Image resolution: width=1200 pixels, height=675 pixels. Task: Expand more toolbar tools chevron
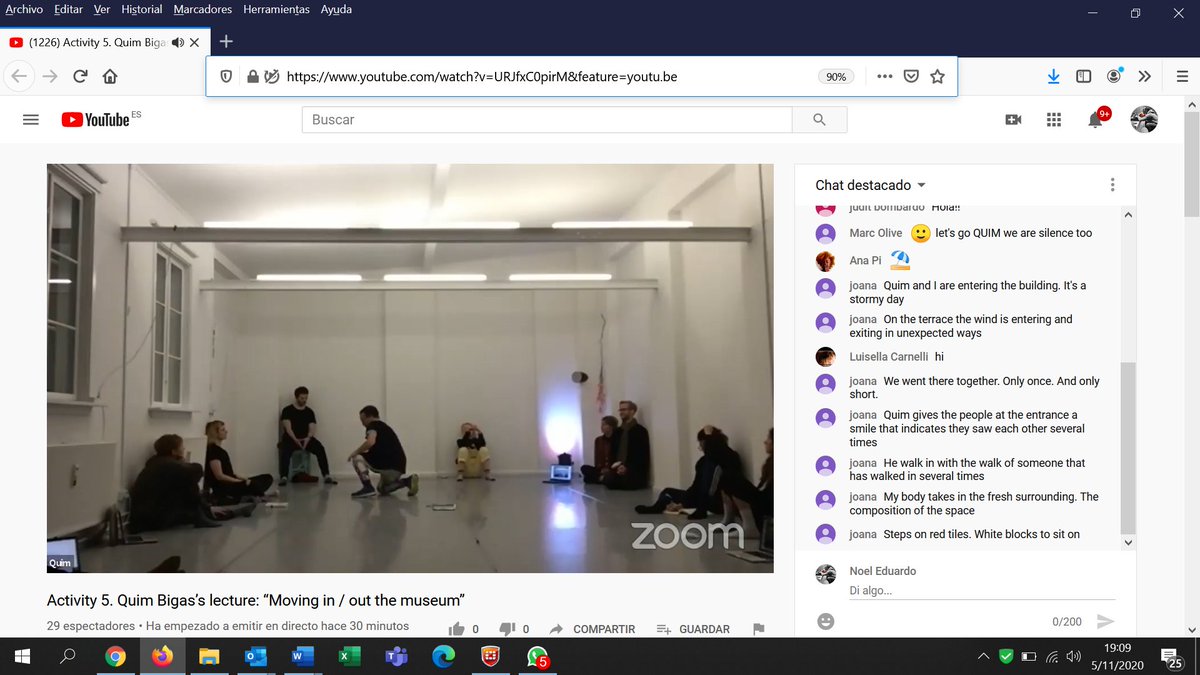coord(1144,76)
